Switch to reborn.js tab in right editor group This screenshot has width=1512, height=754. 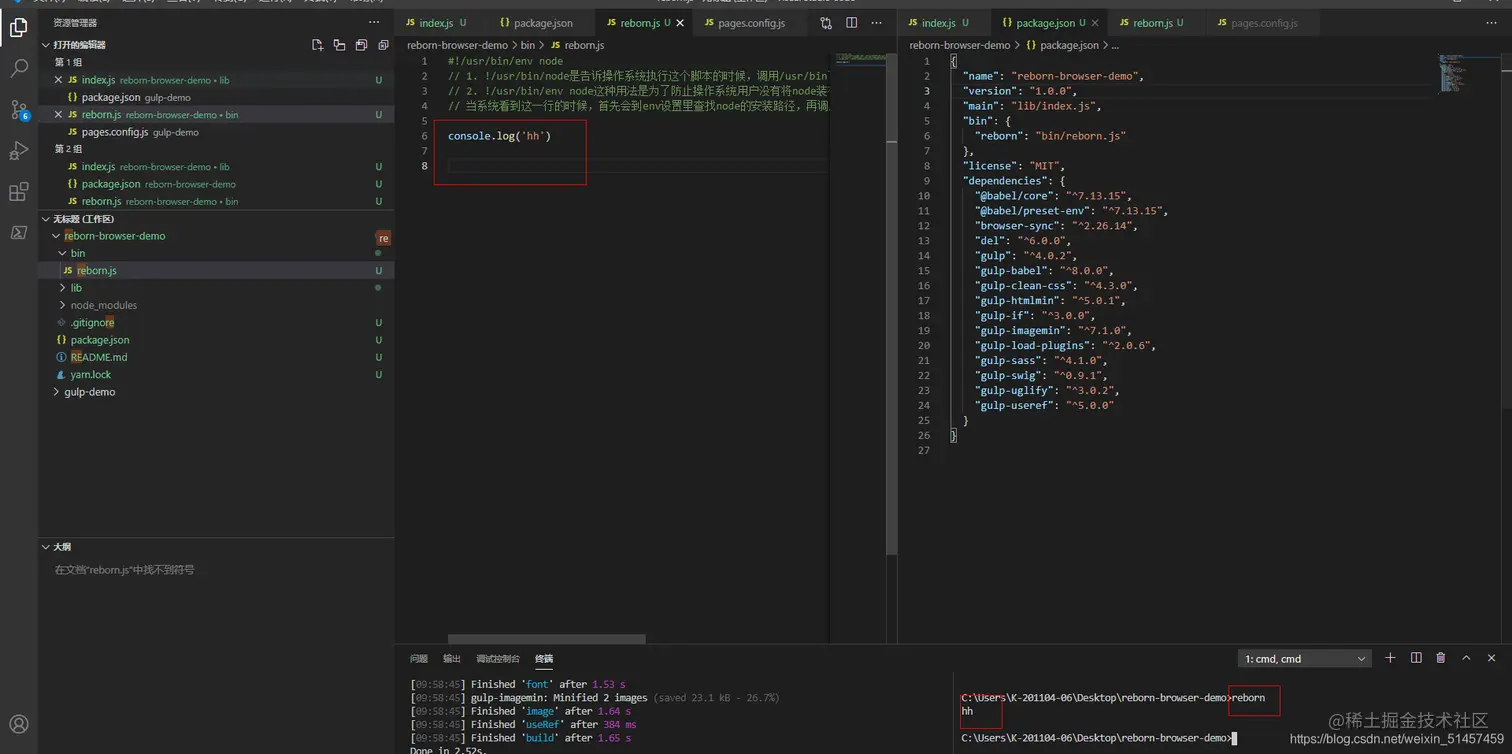point(1157,23)
